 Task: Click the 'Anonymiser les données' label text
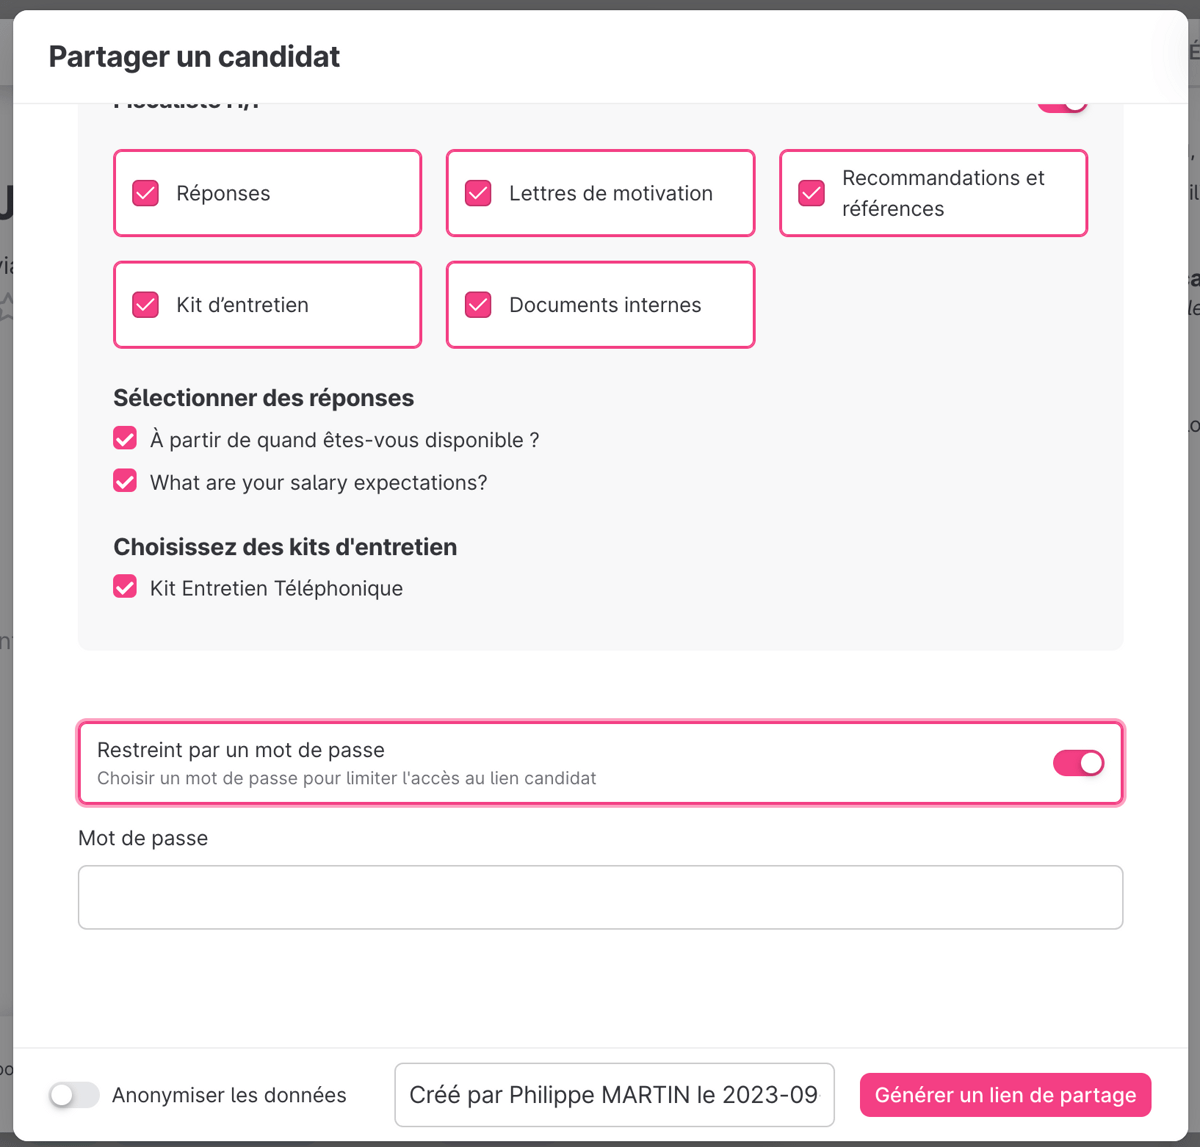coord(229,1095)
